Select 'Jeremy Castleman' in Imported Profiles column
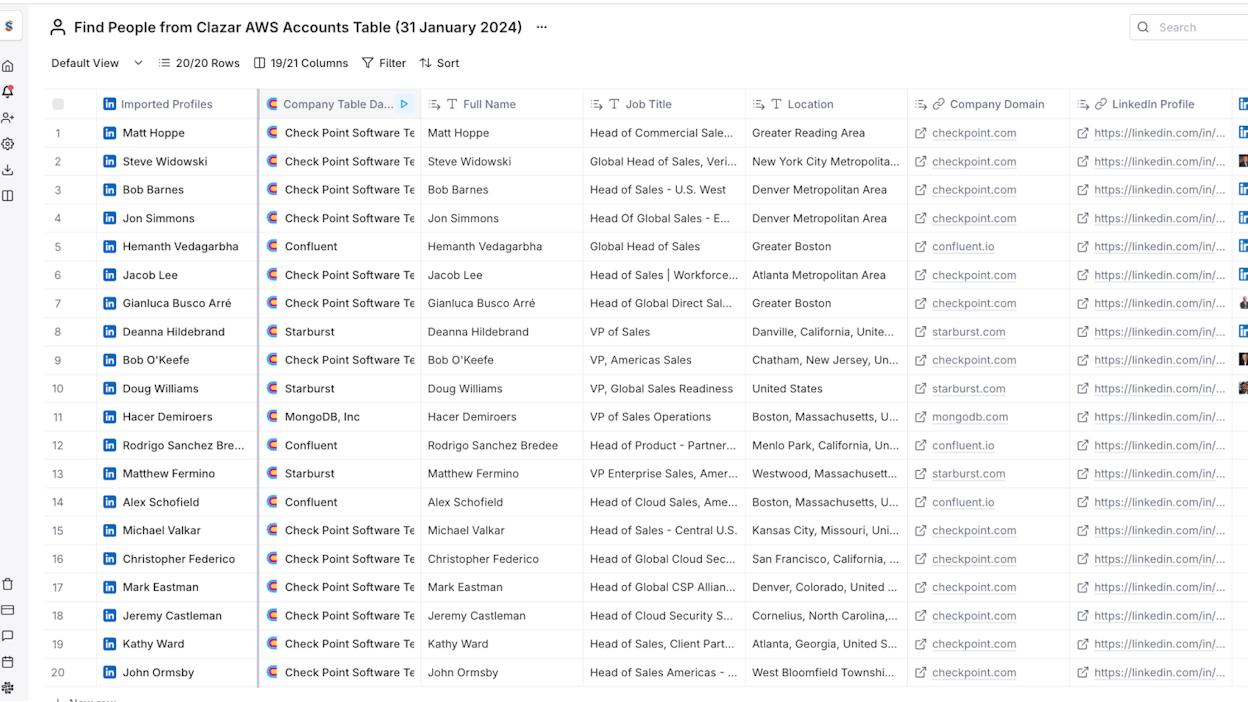This screenshot has height=702, width=1248. [177, 616]
